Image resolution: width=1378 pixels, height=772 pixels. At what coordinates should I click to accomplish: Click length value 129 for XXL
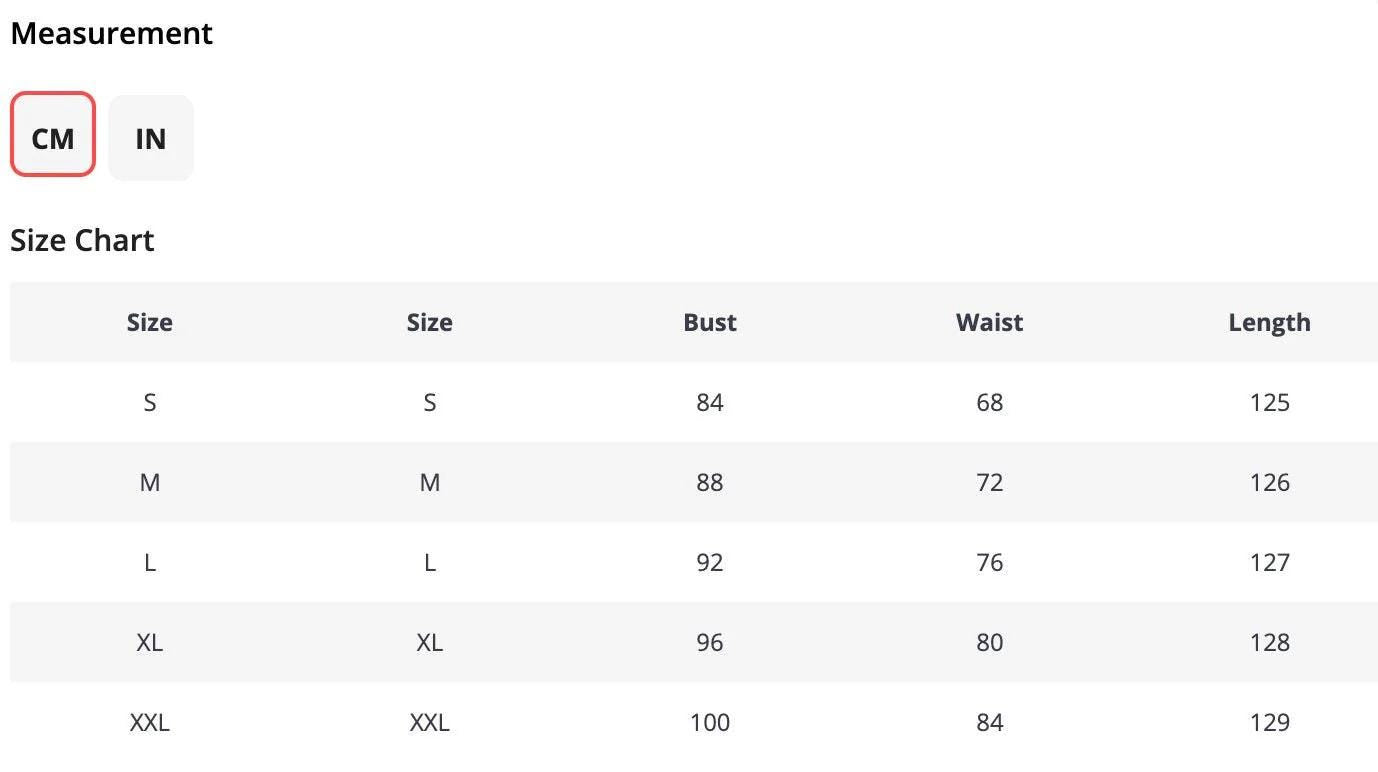coord(1270,722)
